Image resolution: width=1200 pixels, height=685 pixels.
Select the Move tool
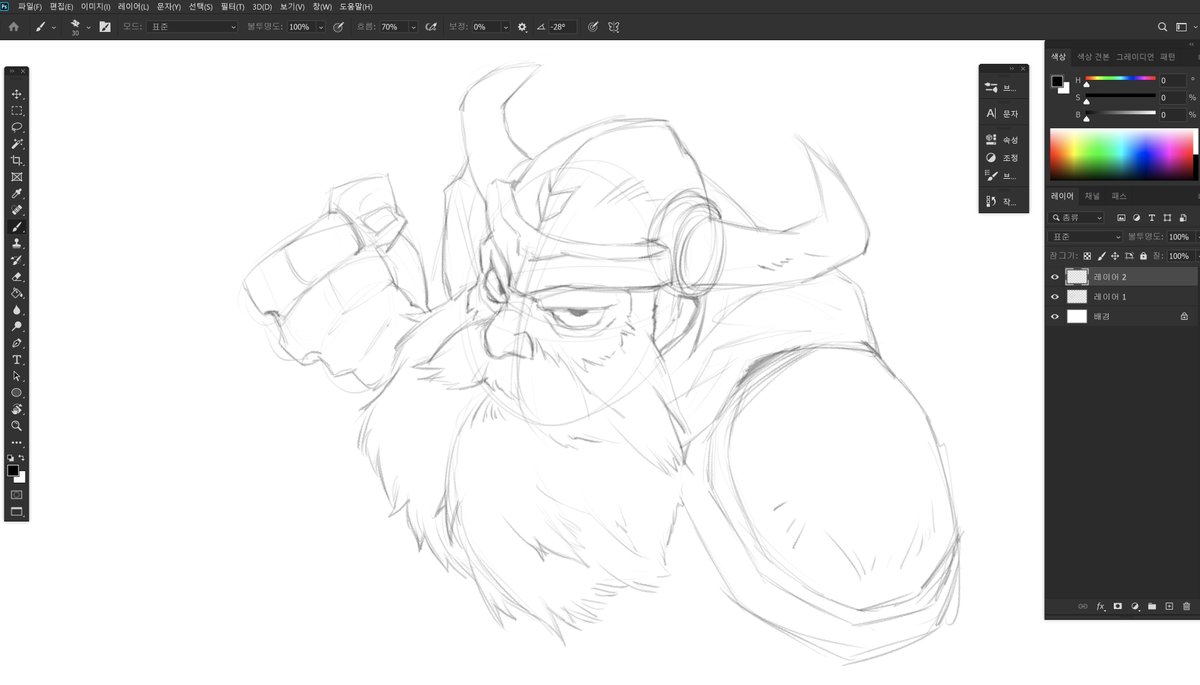17,94
